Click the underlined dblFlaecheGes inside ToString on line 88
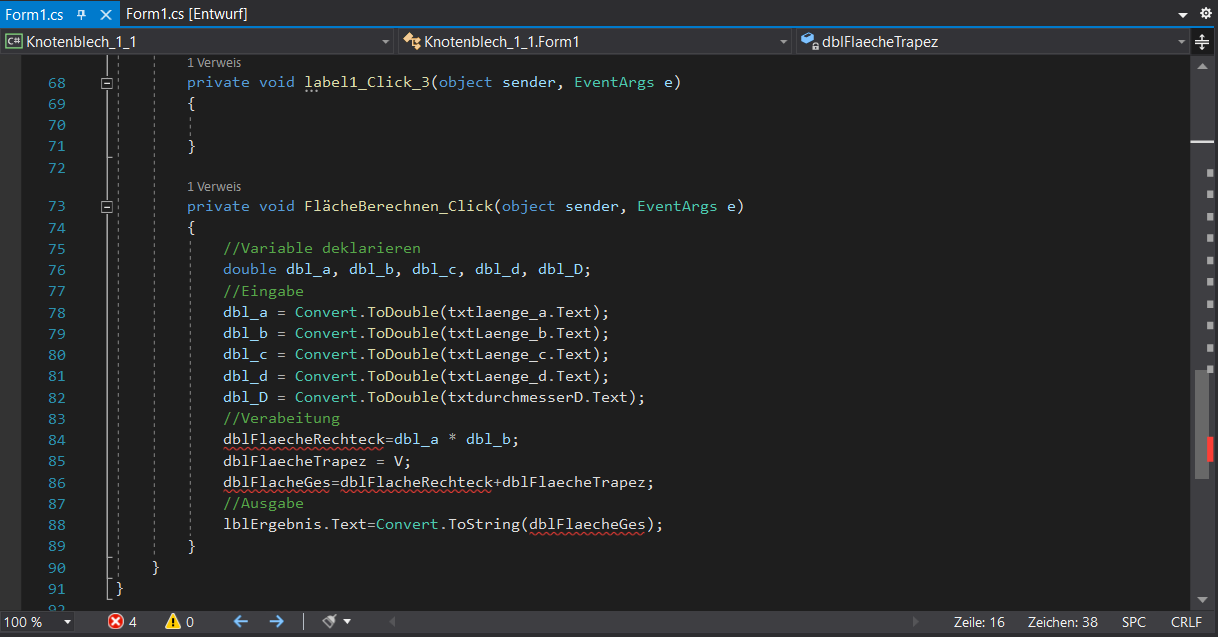 [588, 524]
